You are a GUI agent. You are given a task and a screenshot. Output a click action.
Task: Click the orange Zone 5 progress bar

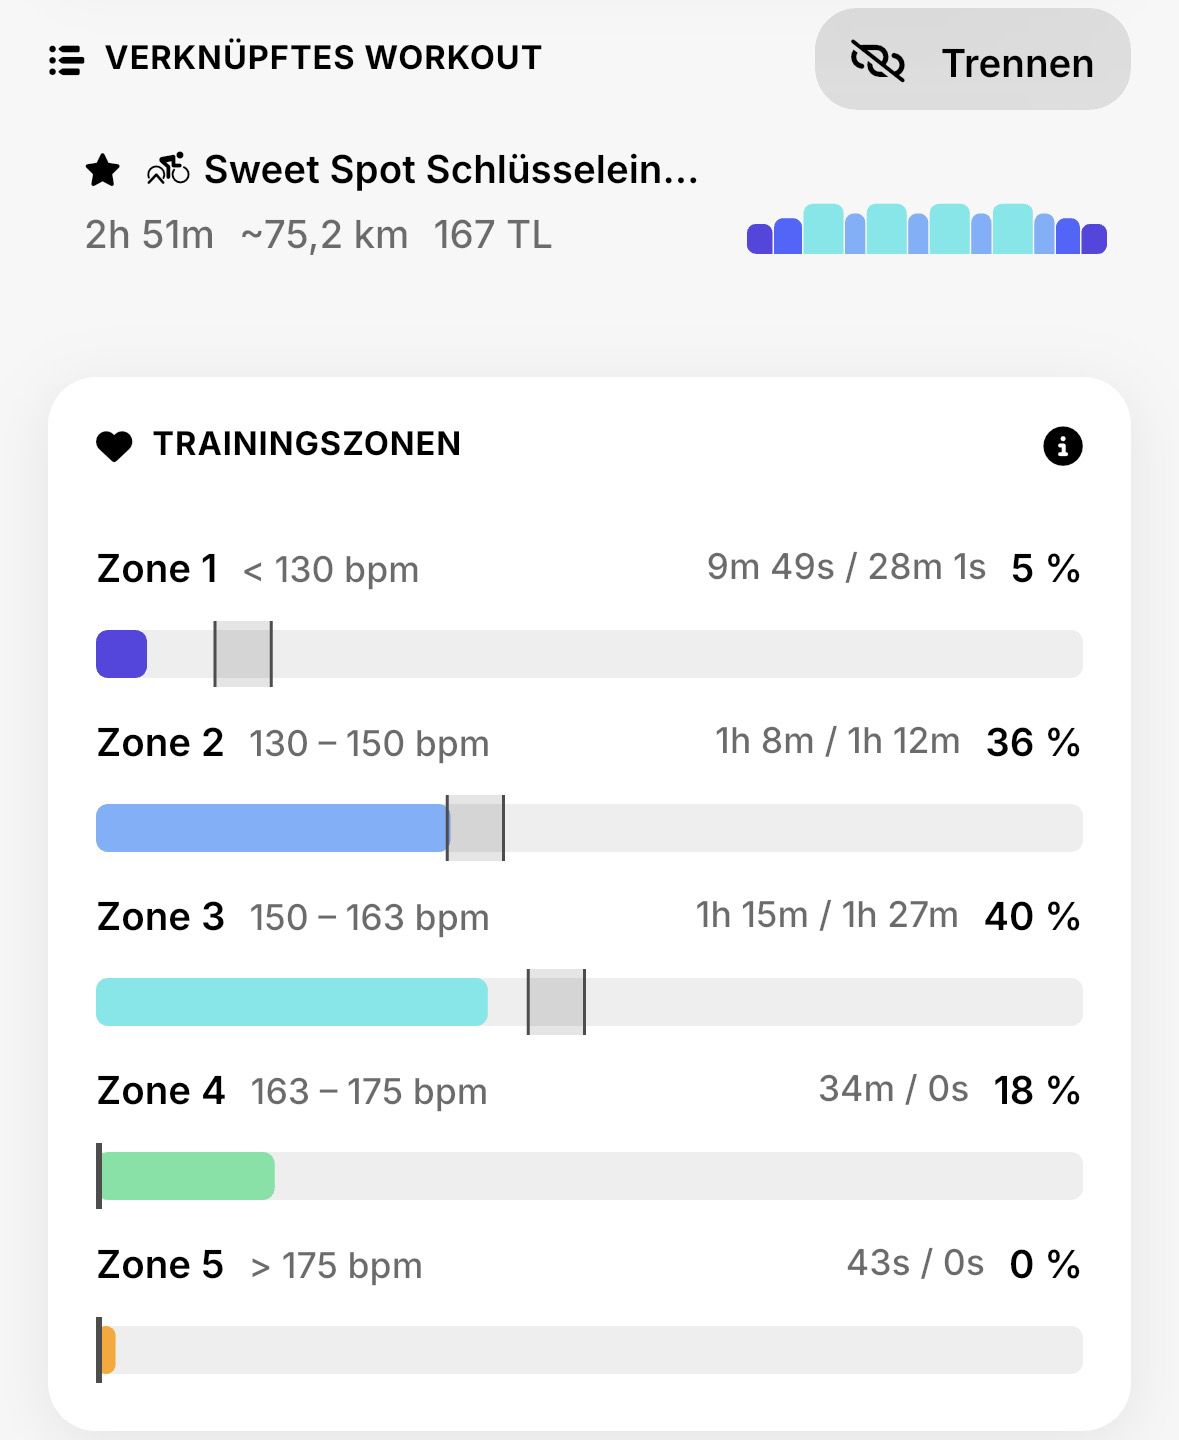[108, 1350]
